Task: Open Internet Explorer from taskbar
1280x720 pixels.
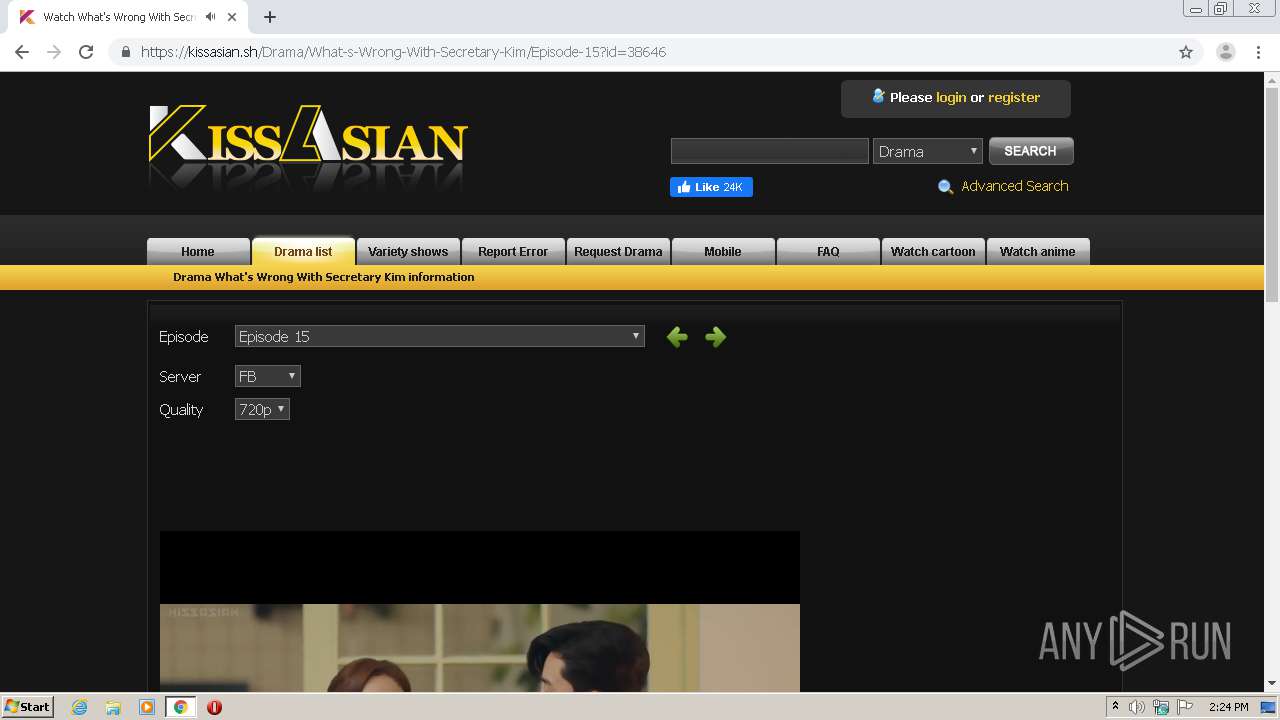Action: [x=80, y=707]
